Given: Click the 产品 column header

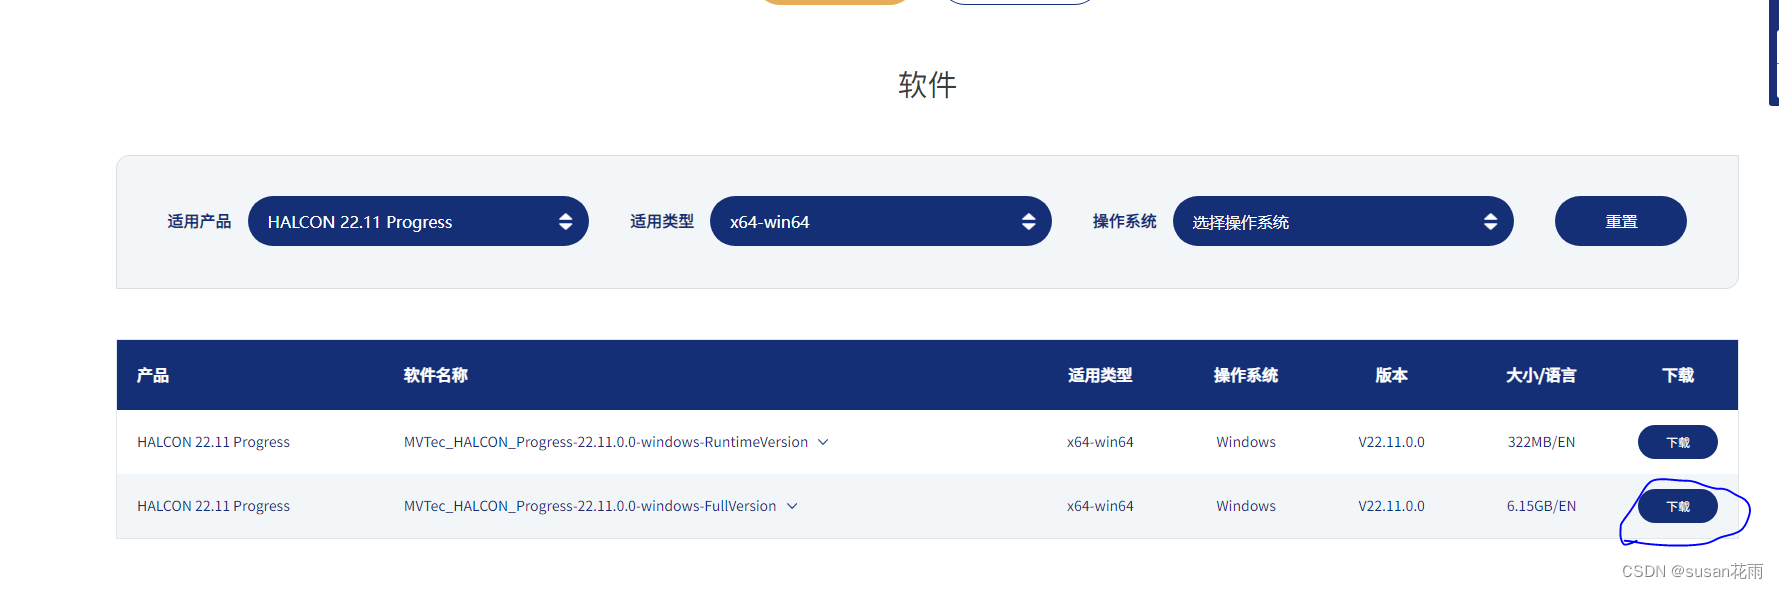Looking at the screenshot, I should (153, 375).
